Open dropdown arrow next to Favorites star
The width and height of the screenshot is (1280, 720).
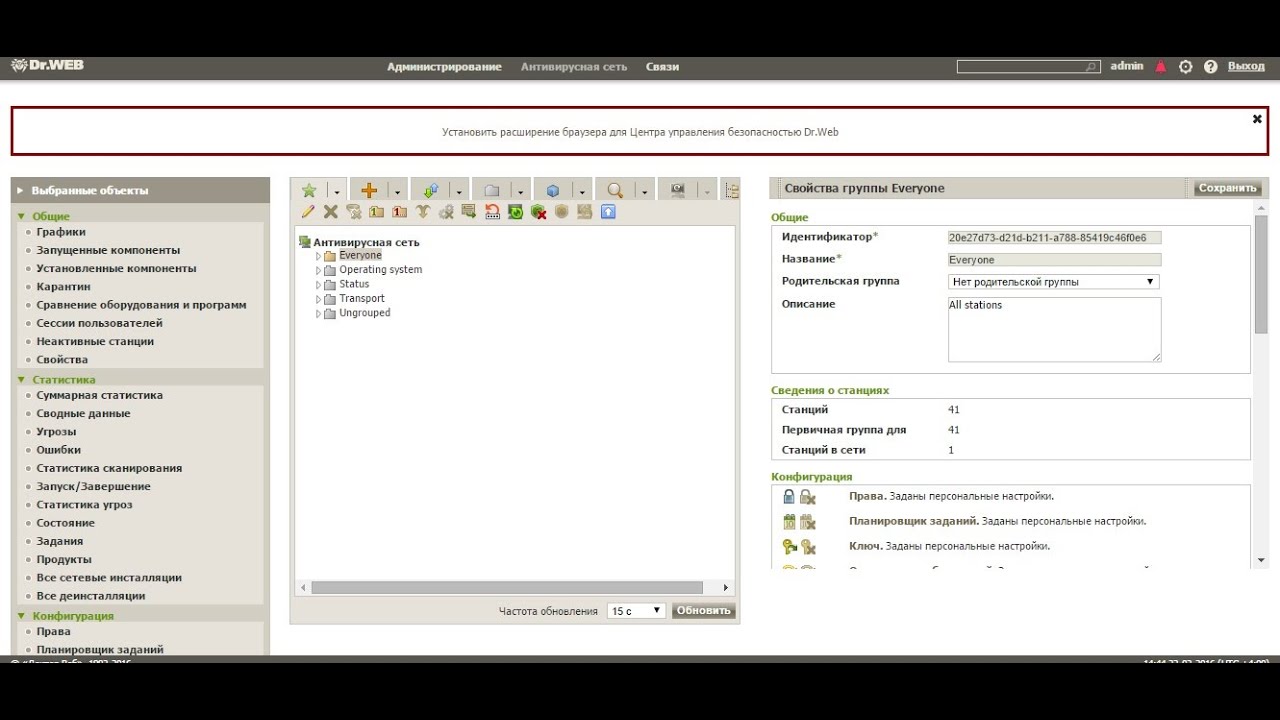click(x=337, y=192)
